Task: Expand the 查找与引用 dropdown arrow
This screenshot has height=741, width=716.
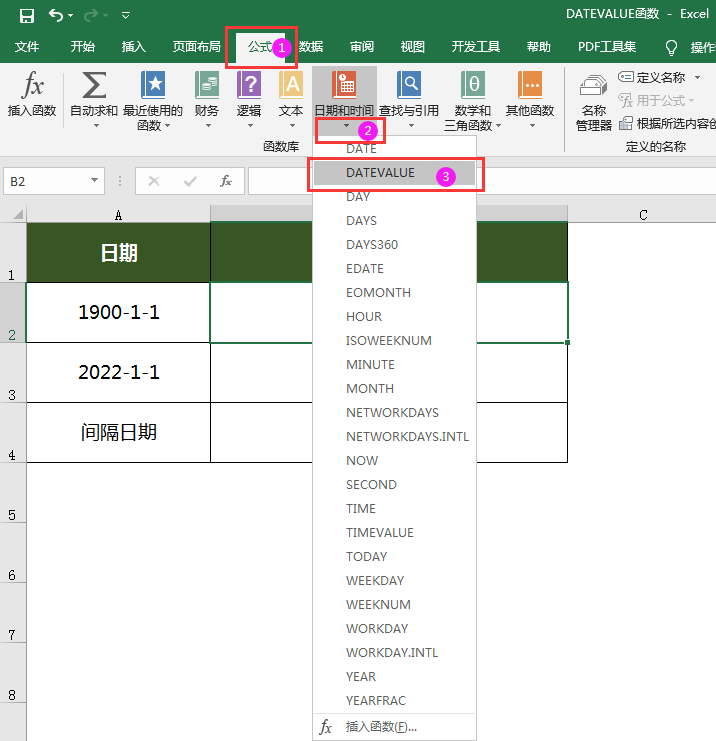Action: (x=411, y=126)
